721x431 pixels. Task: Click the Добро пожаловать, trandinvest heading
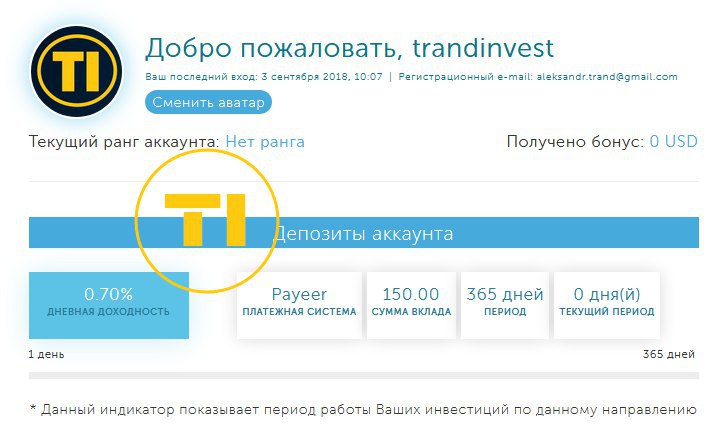(349, 48)
